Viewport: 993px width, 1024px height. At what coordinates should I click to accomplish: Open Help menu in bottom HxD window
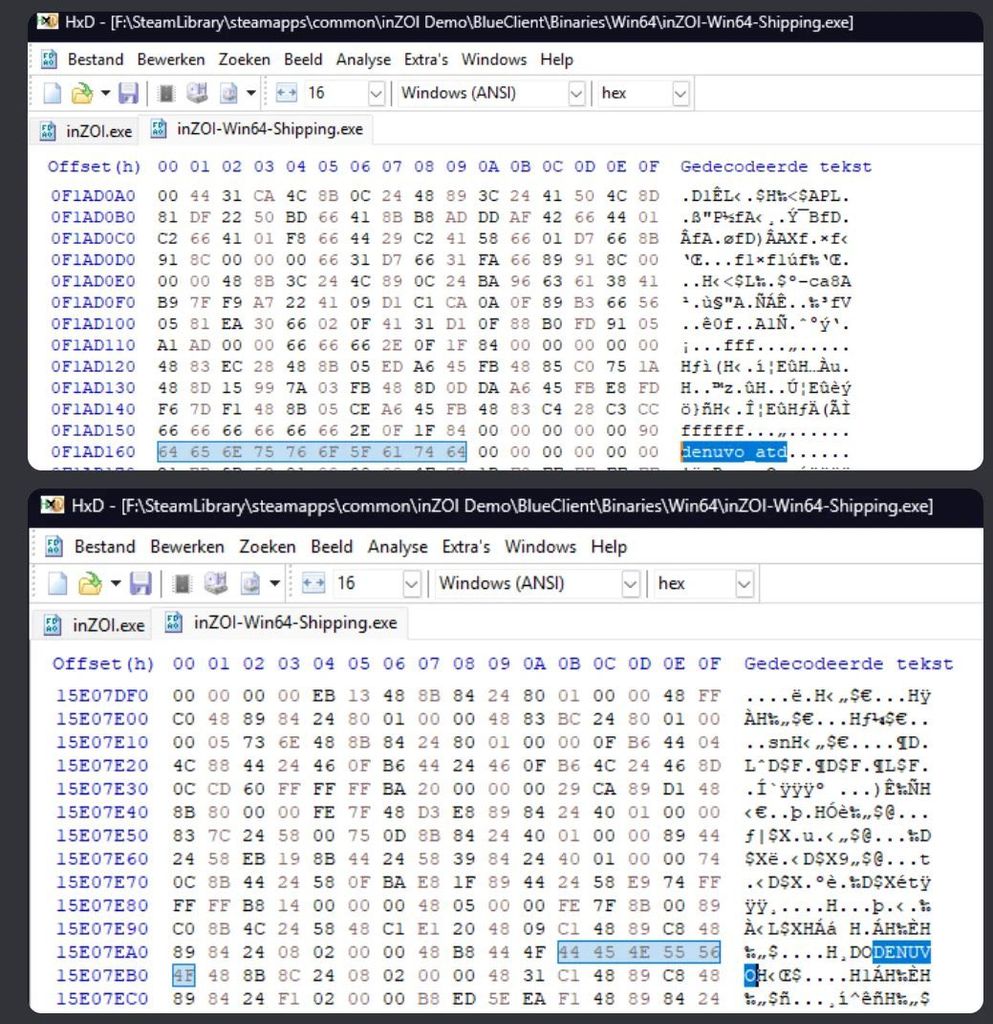(609, 547)
